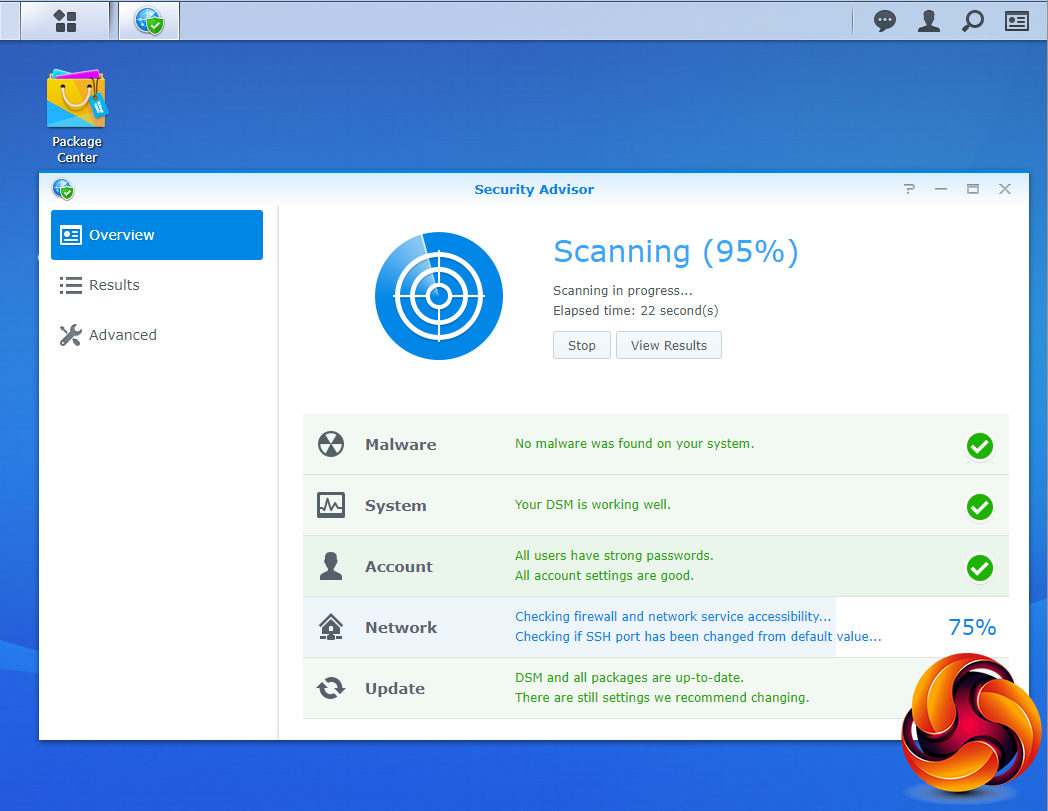Click 'Elapsed time: 22 second(s)' text
1048x811 pixels.
(636, 310)
